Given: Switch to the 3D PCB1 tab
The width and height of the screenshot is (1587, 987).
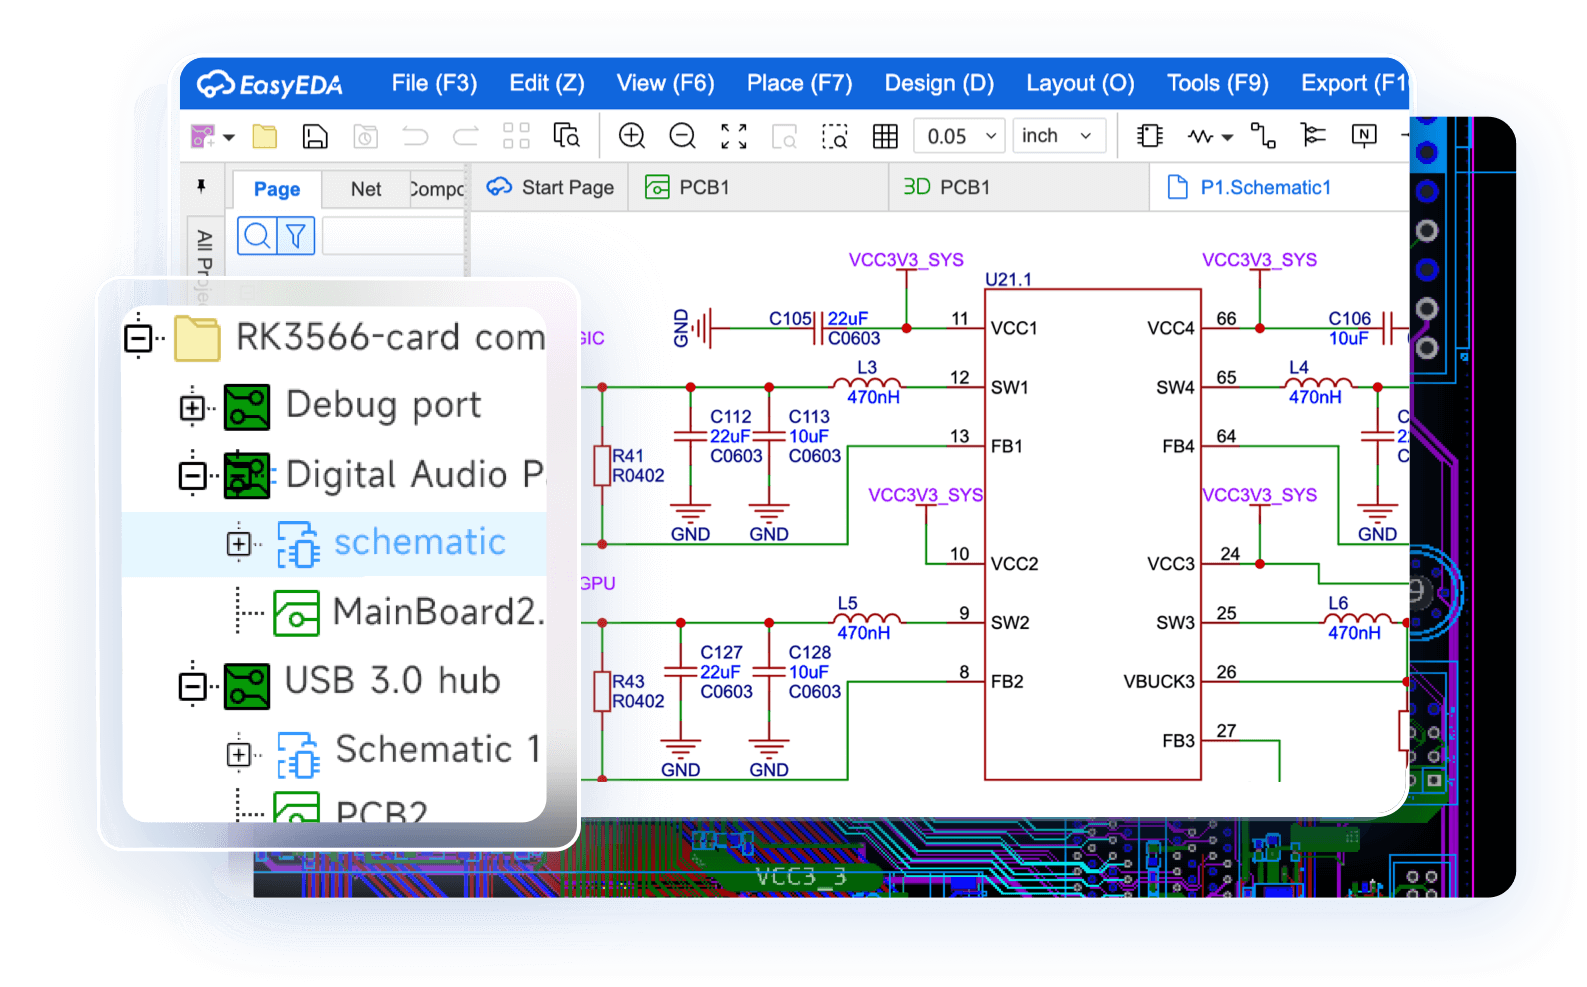Looking at the screenshot, I should click(x=946, y=187).
